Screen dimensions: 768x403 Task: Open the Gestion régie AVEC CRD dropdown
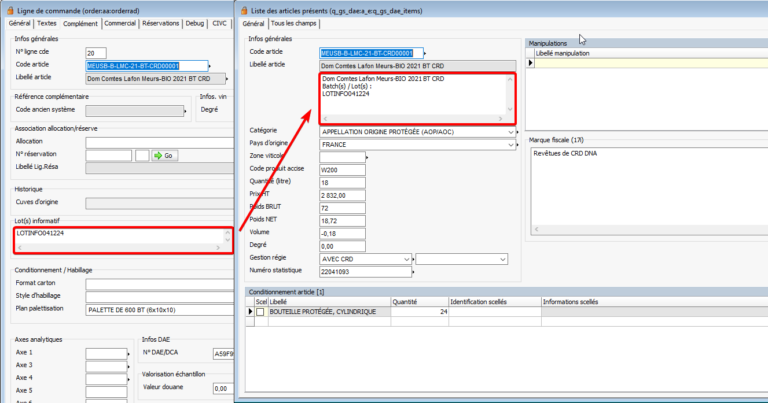click(407, 258)
